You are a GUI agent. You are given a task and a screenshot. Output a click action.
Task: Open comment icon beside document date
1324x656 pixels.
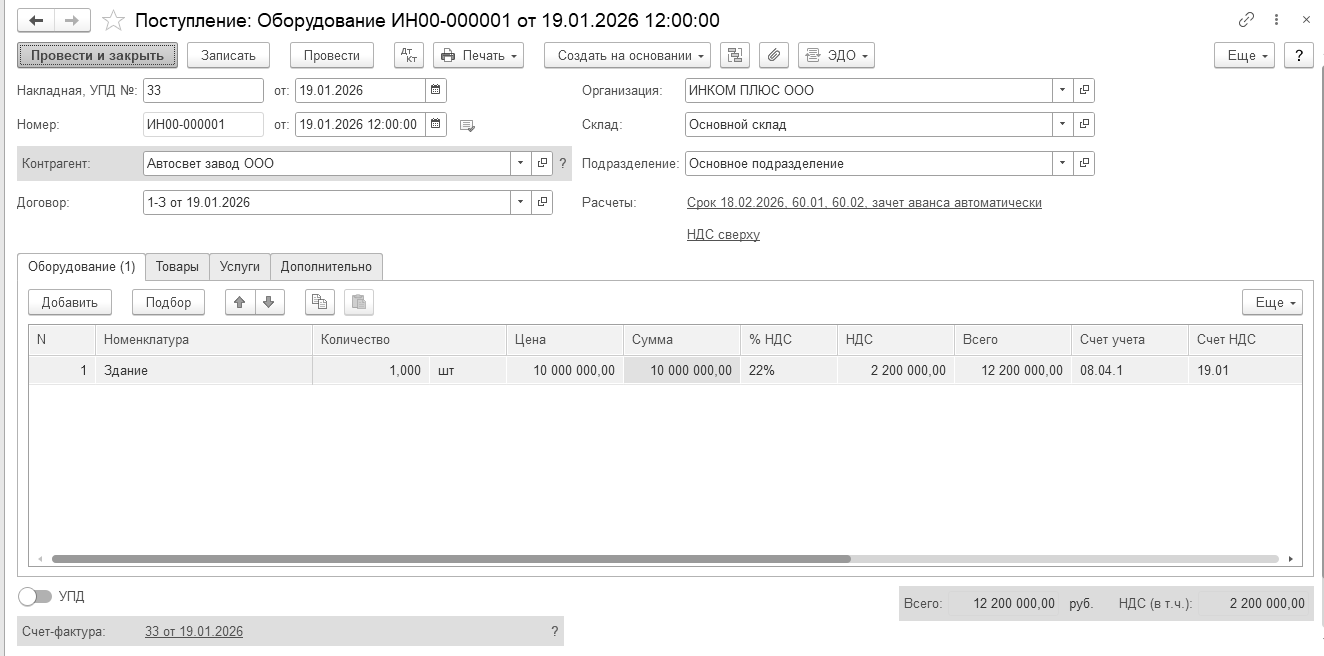pos(467,125)
